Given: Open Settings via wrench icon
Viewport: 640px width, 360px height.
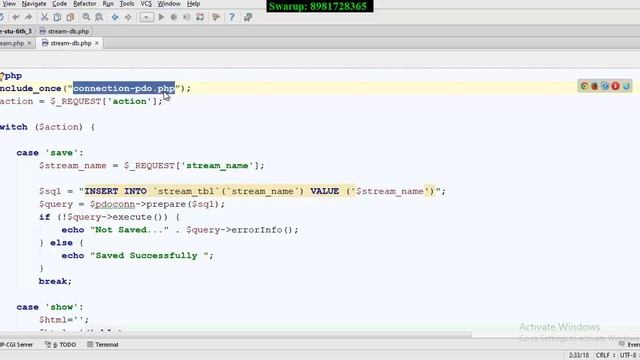Looking at the screenshot, I should point(216,17).
